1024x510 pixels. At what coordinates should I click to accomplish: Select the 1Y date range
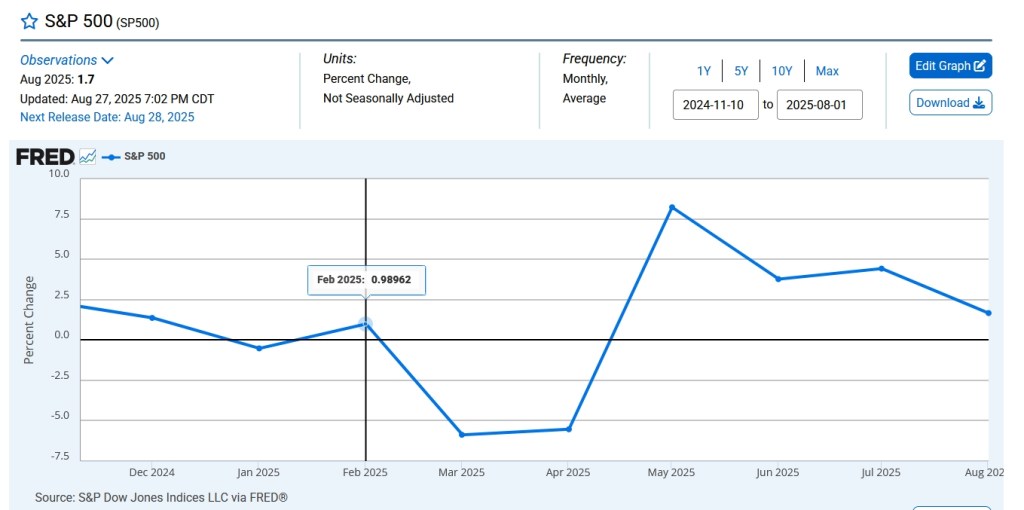(x=704, y=71)
